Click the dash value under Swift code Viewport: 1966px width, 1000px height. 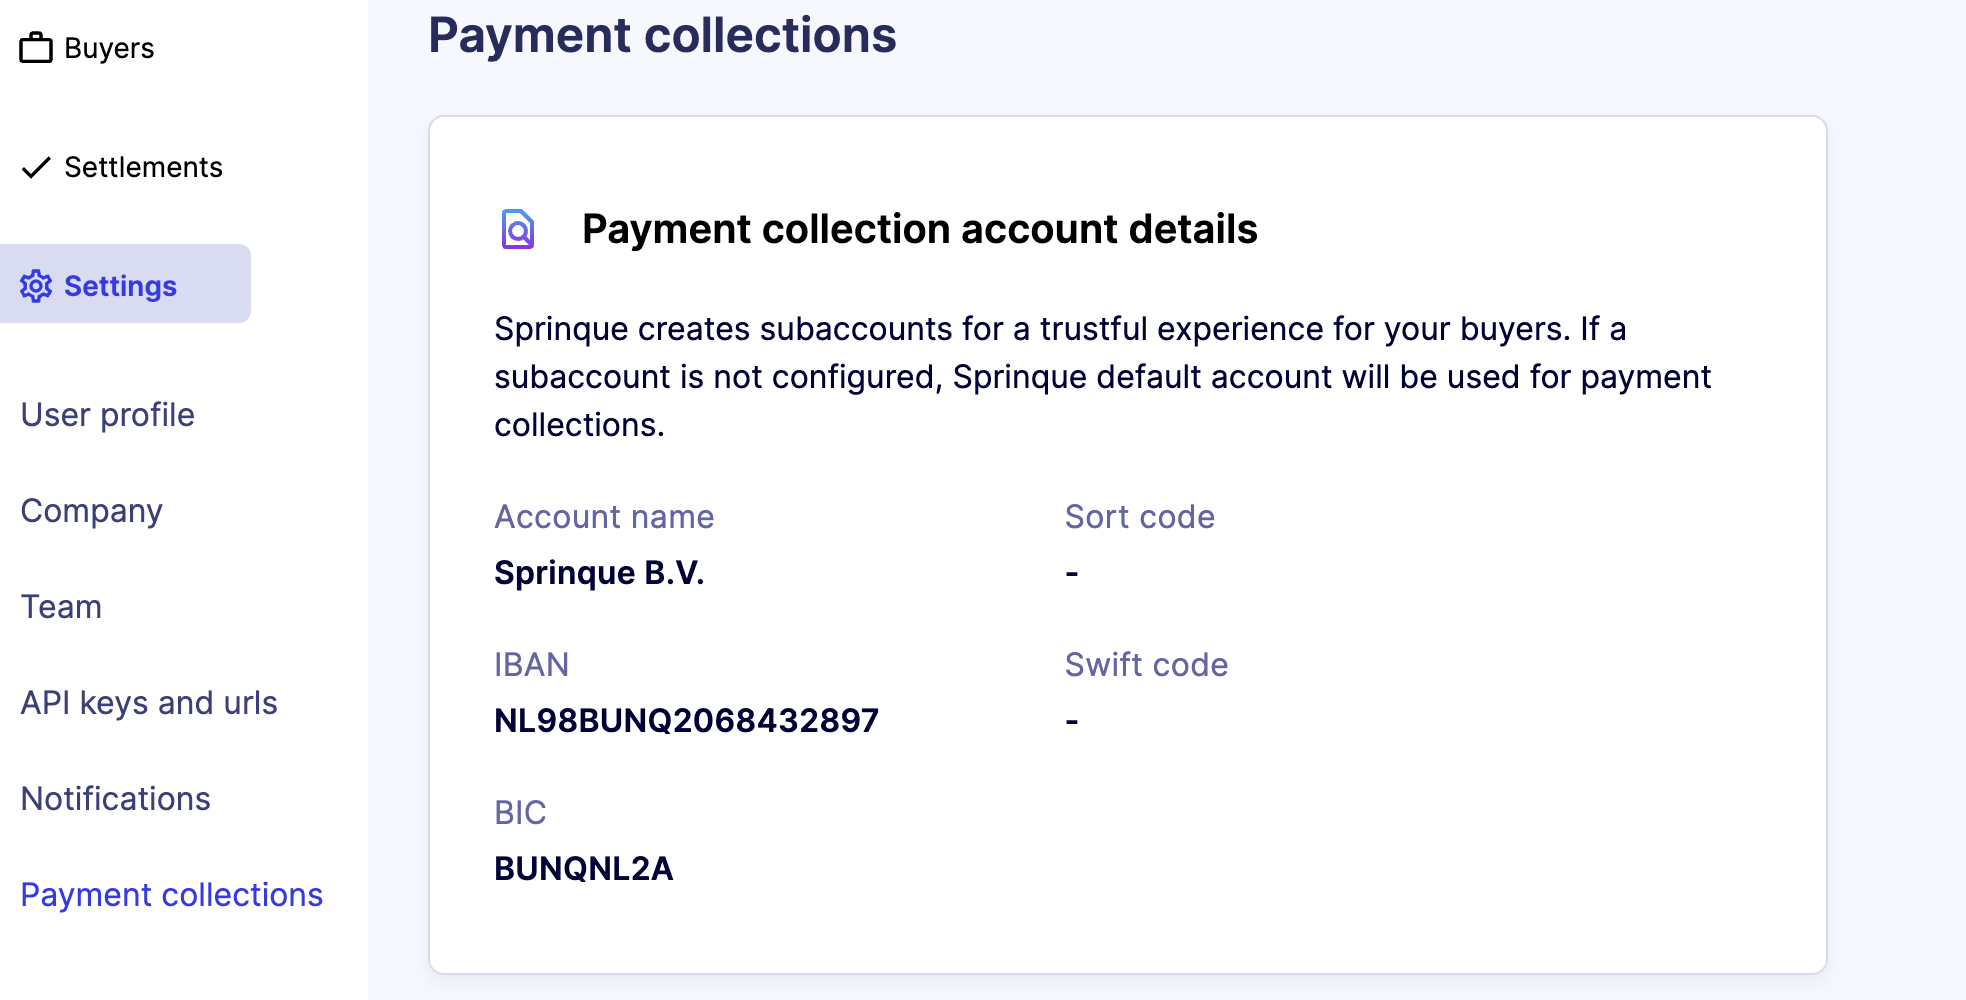pos(1071,722)
